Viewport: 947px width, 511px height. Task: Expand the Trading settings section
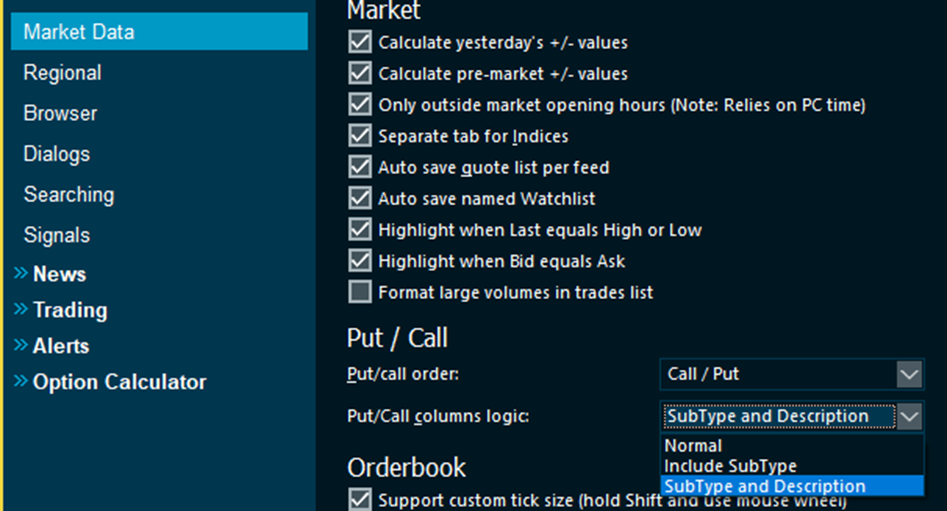point(69,310)
